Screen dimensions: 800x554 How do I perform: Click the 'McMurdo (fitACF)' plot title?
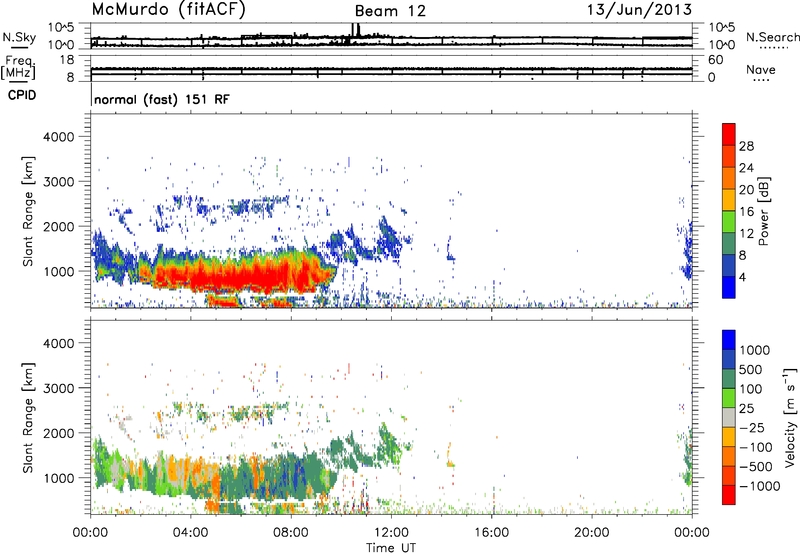[168, 10]
